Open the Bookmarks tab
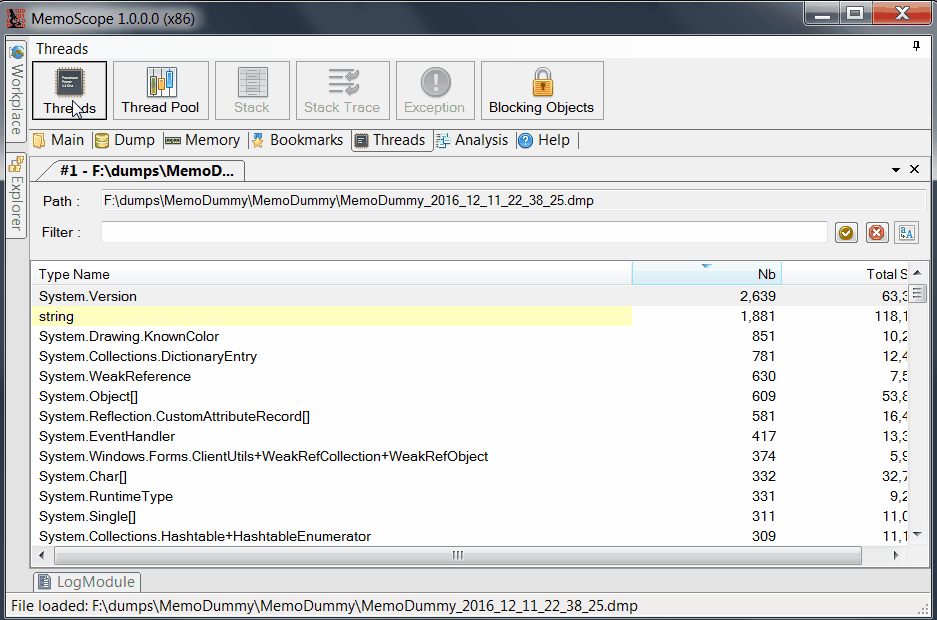Image resolution: width=937 pixels, height=620 pixels. click(296, 140)
